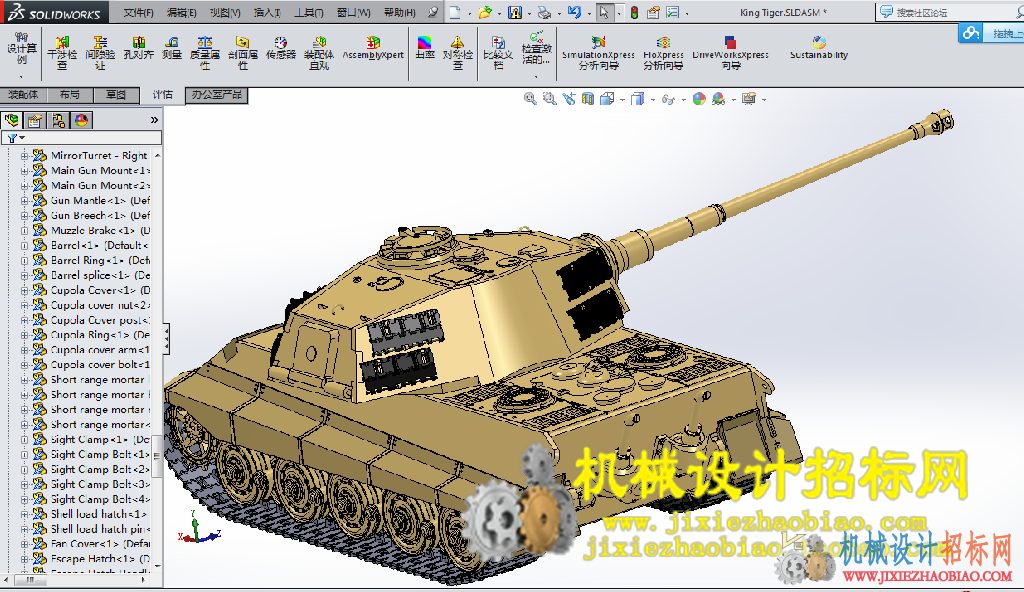The image size is (1024, 592).
Task: Click the blue cloud upload button
Action: (x=971, y=33)
